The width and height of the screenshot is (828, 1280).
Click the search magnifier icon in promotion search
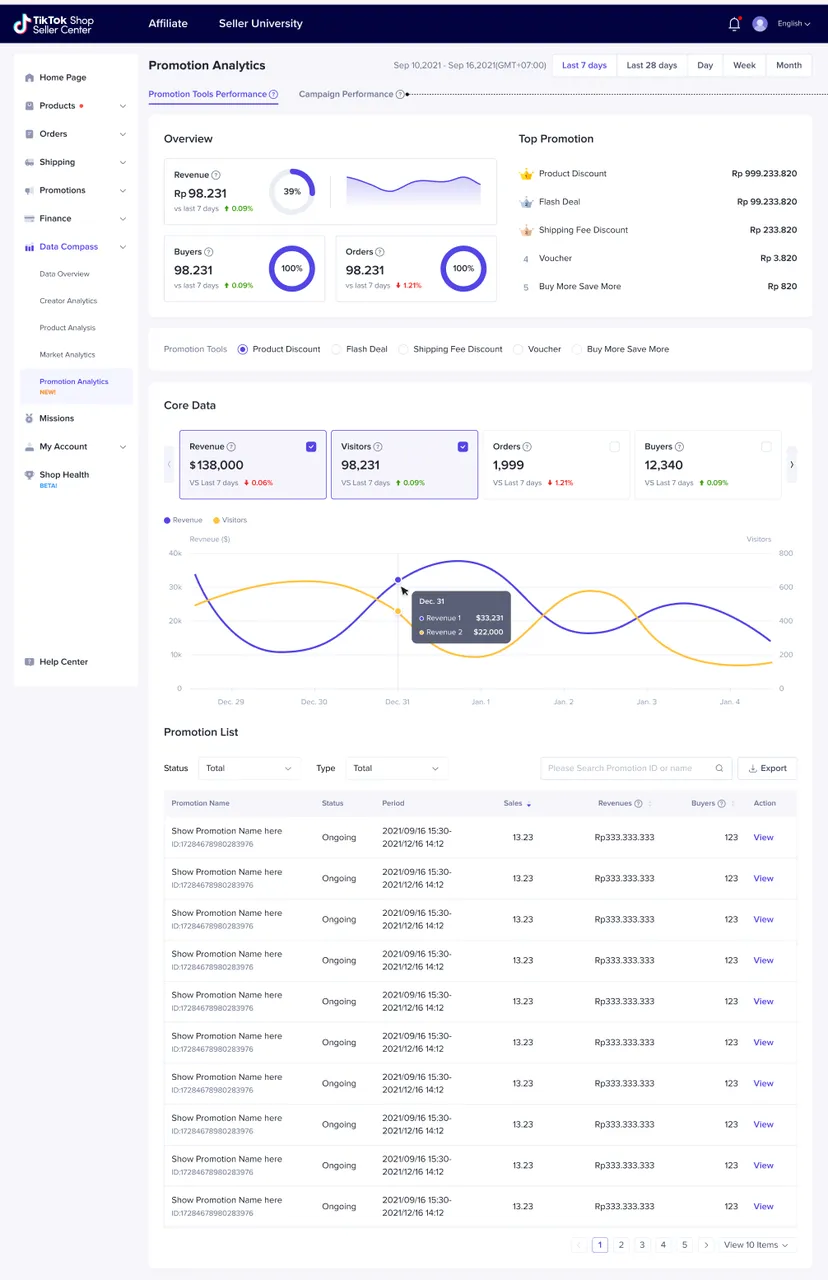coord(719,768)
